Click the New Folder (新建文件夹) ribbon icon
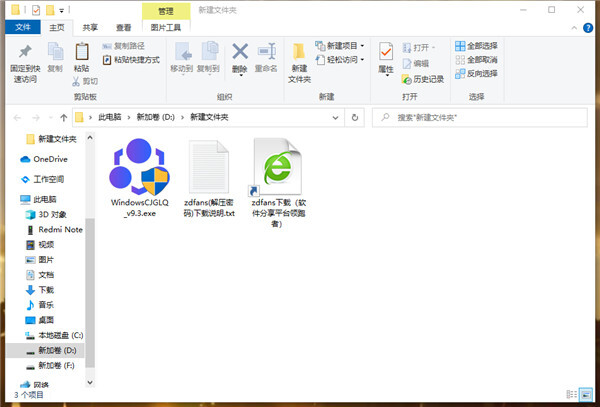 299,51
